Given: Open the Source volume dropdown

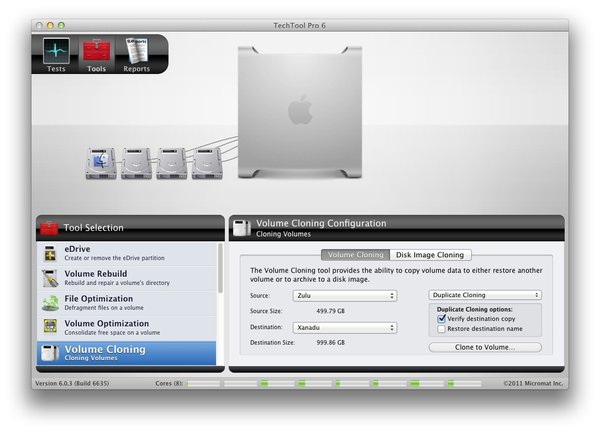Looking at the screenshot, I should [x=345, y=296].
